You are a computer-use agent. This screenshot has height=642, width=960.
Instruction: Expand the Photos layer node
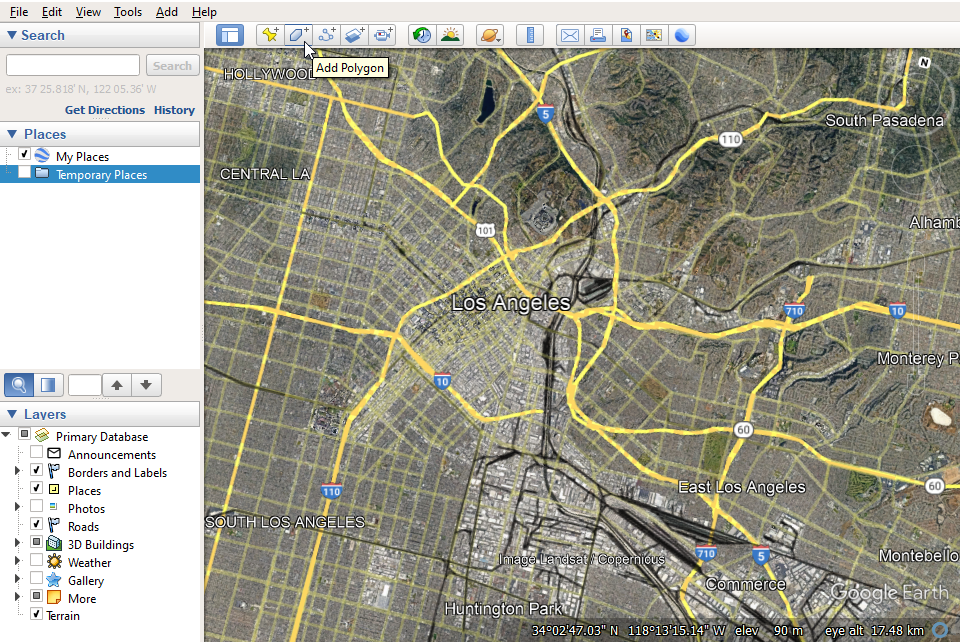pos(17,507)
